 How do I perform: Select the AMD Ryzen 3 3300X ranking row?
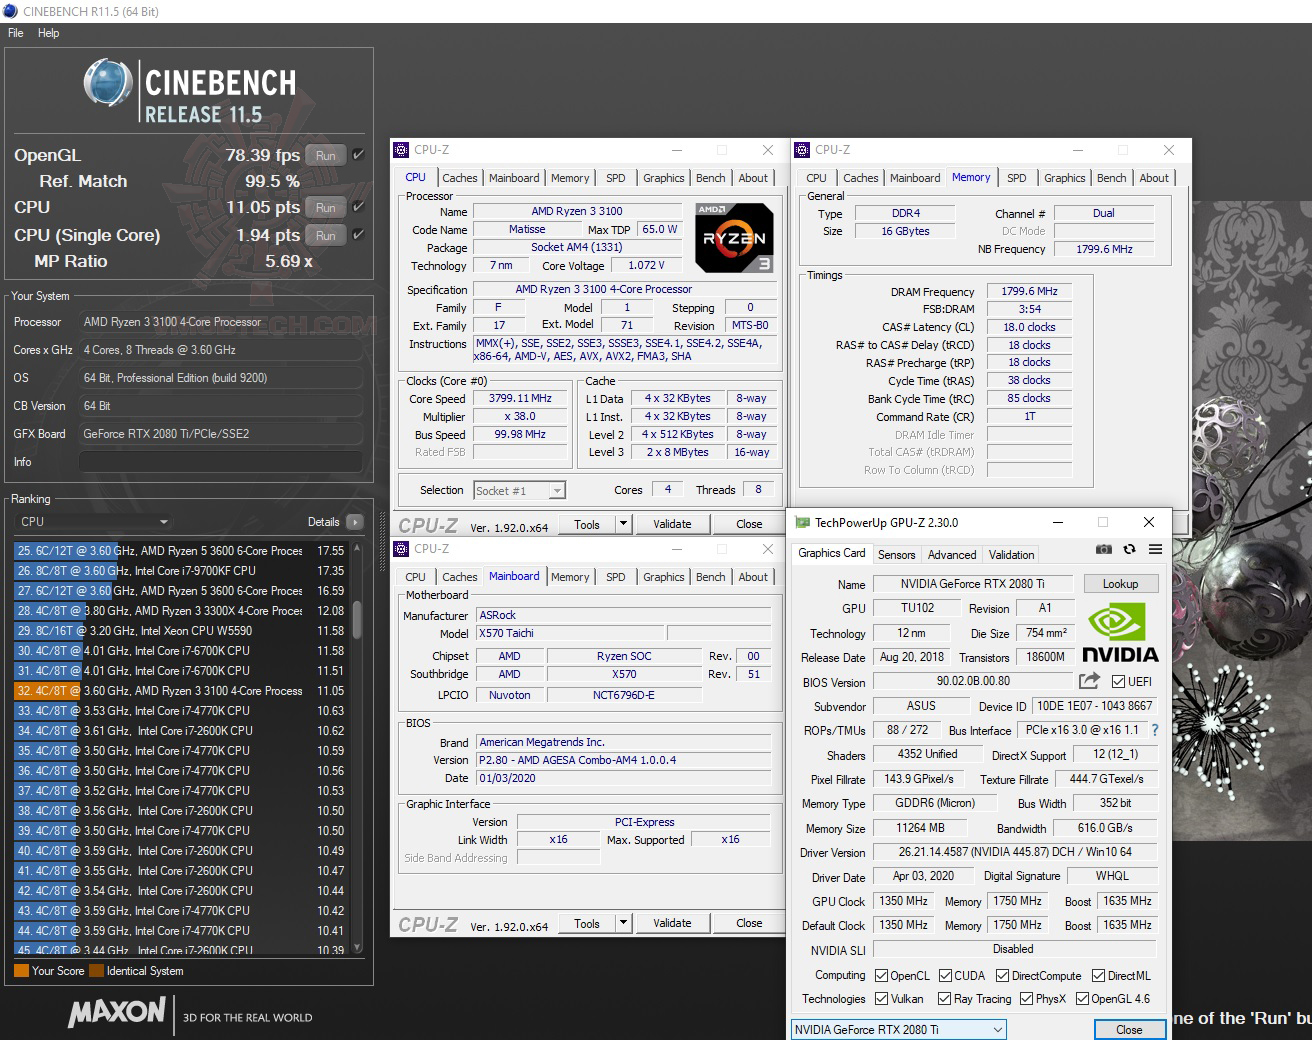180,611
